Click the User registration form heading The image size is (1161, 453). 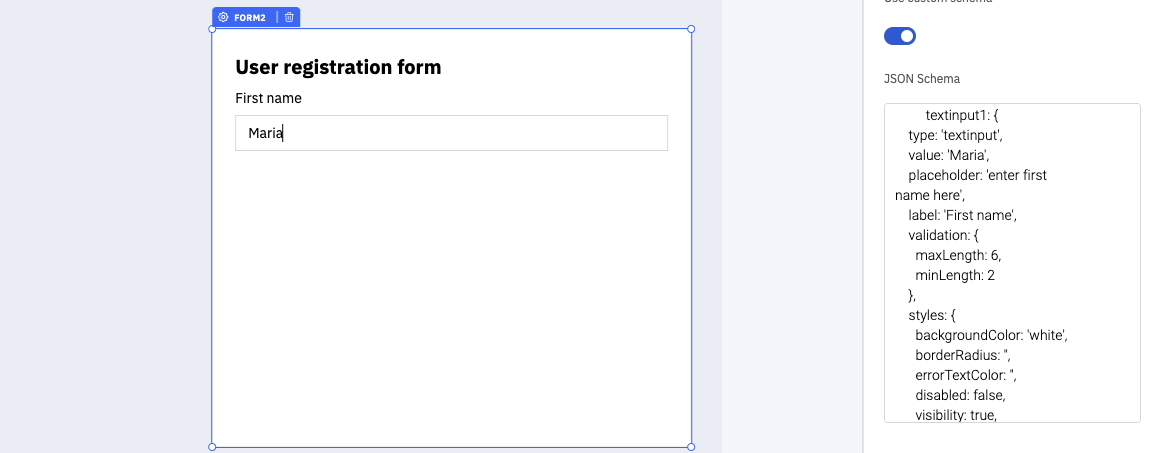[x=338, y=67]
